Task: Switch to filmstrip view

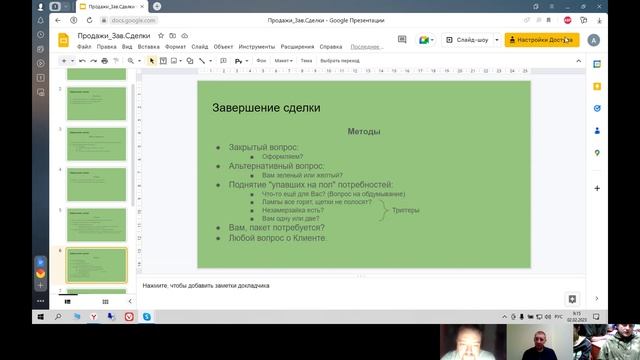Action: (x=68, y=302)
